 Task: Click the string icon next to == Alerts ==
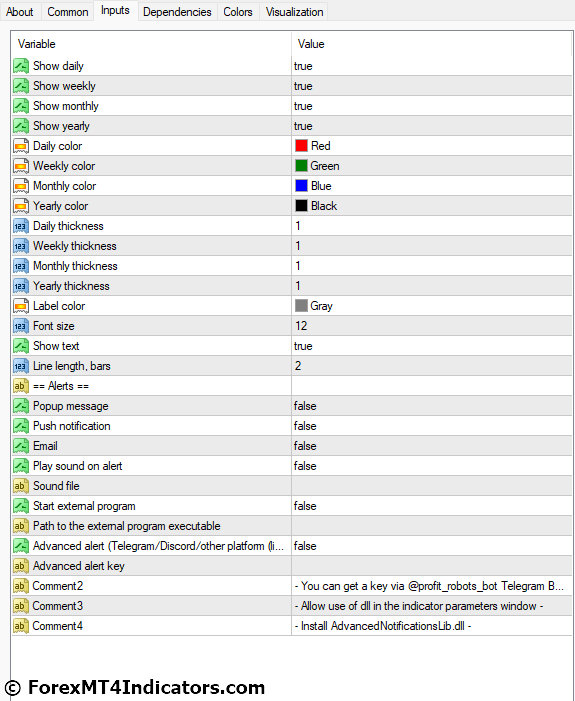(21, 386)
